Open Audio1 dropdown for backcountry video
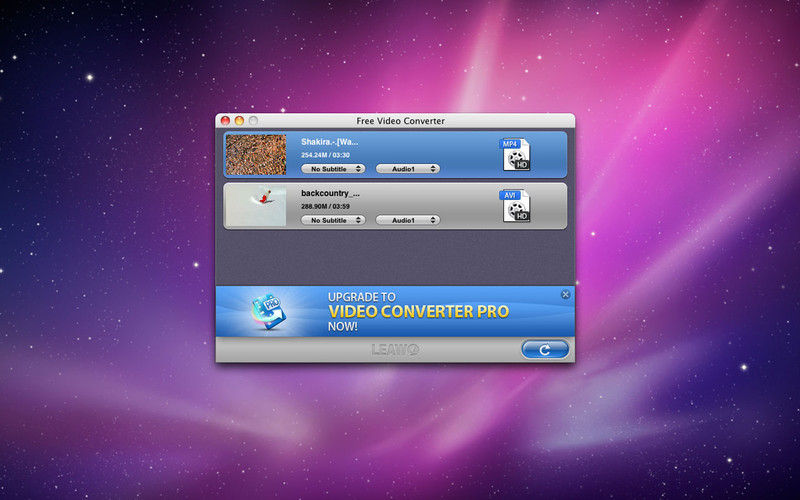This screenshot has height=500, width=800. [408, 220]
